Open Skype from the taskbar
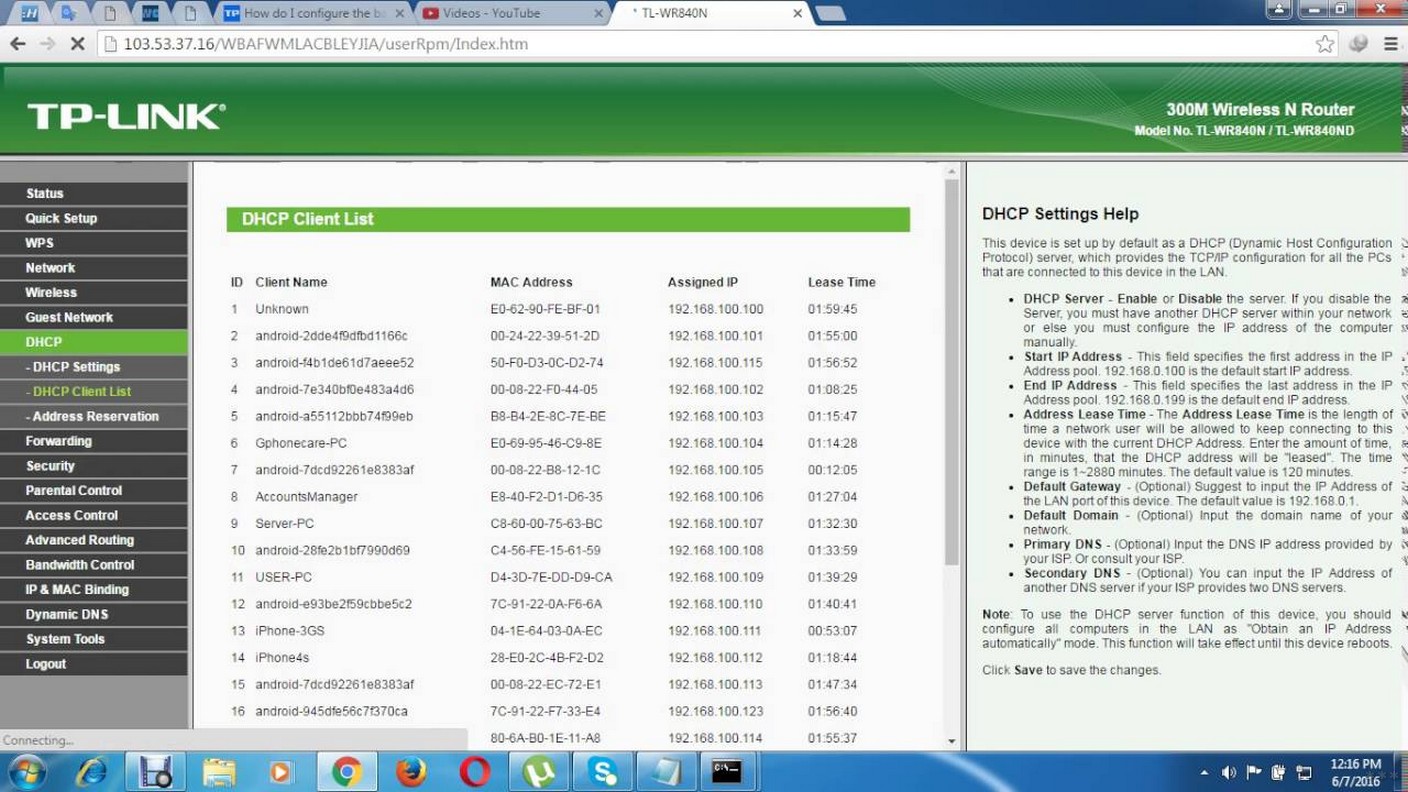Image resolution: width=1408 pixels, height=792 pixels. 603,772
